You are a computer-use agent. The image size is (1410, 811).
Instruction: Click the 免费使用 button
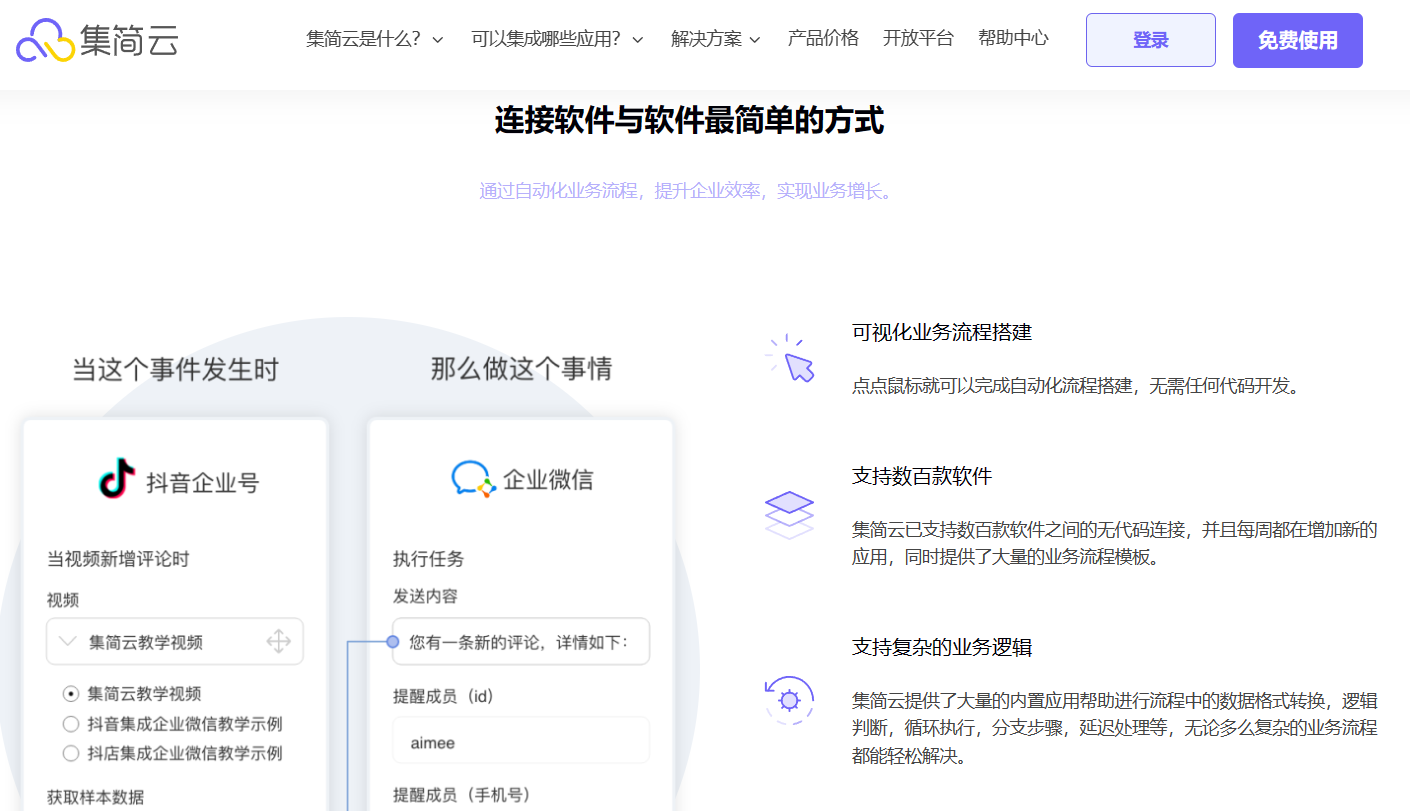(x=1297, y=40)
